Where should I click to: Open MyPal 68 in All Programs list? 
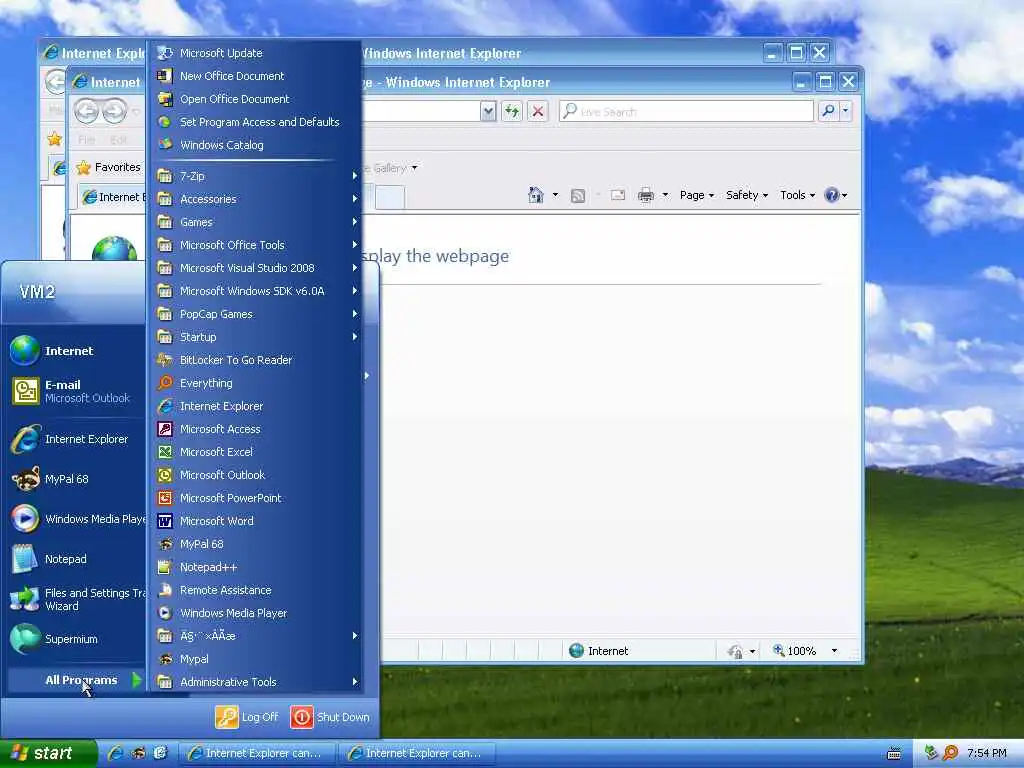[255, 543]
